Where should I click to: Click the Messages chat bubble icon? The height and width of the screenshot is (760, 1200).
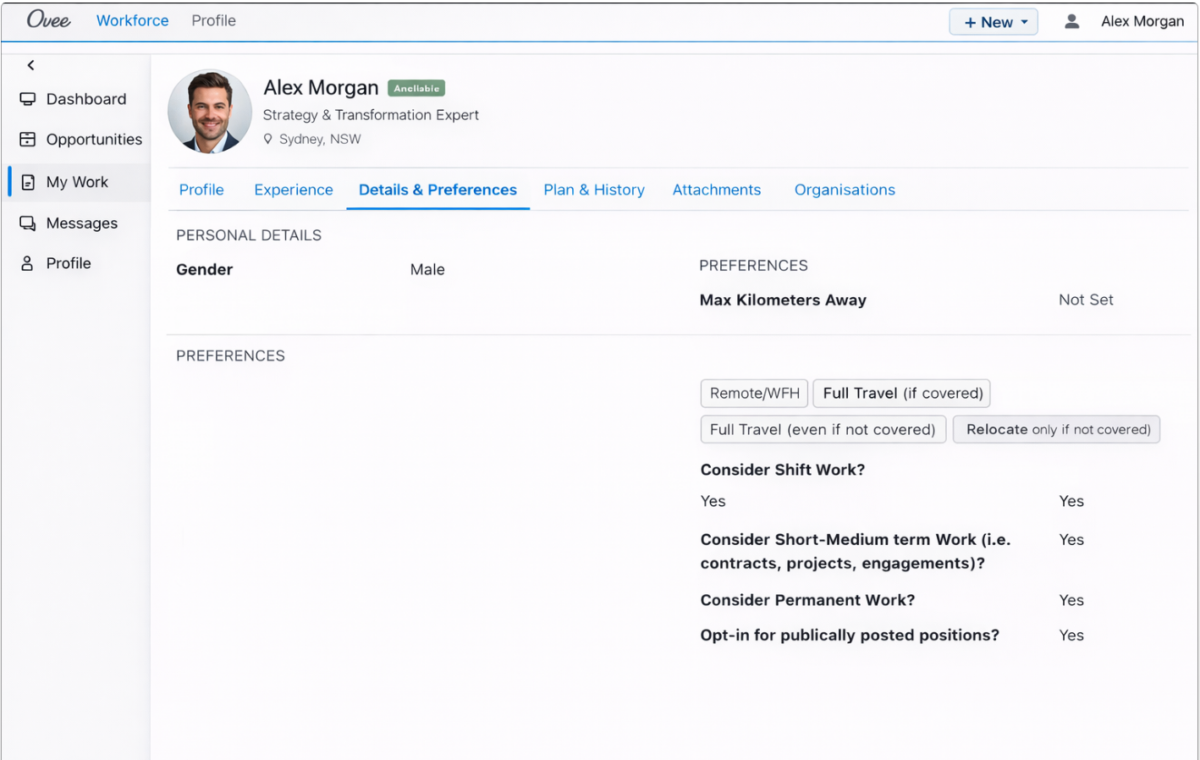[x=28, y=224]
